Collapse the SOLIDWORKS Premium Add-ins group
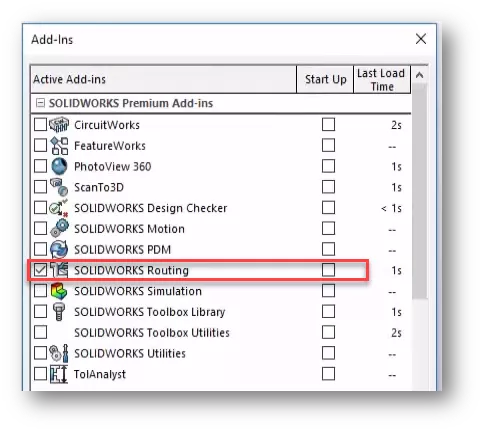This screenshot has width=484, height=433. [x=40, y=103]
